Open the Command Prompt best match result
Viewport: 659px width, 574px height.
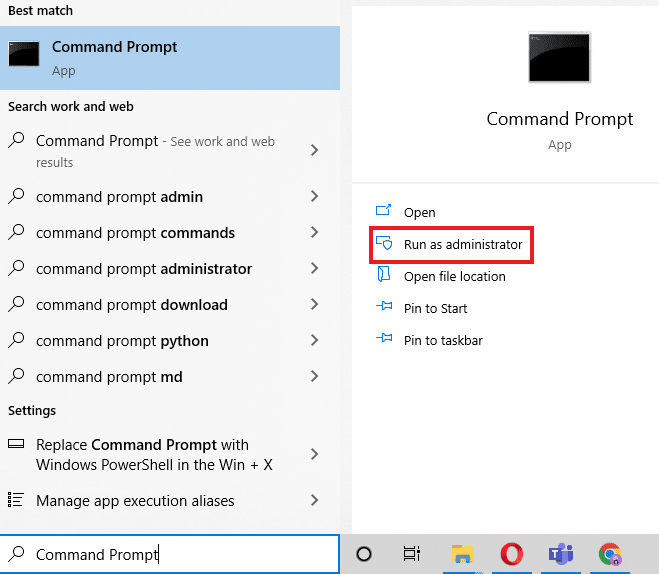(170, 58)
